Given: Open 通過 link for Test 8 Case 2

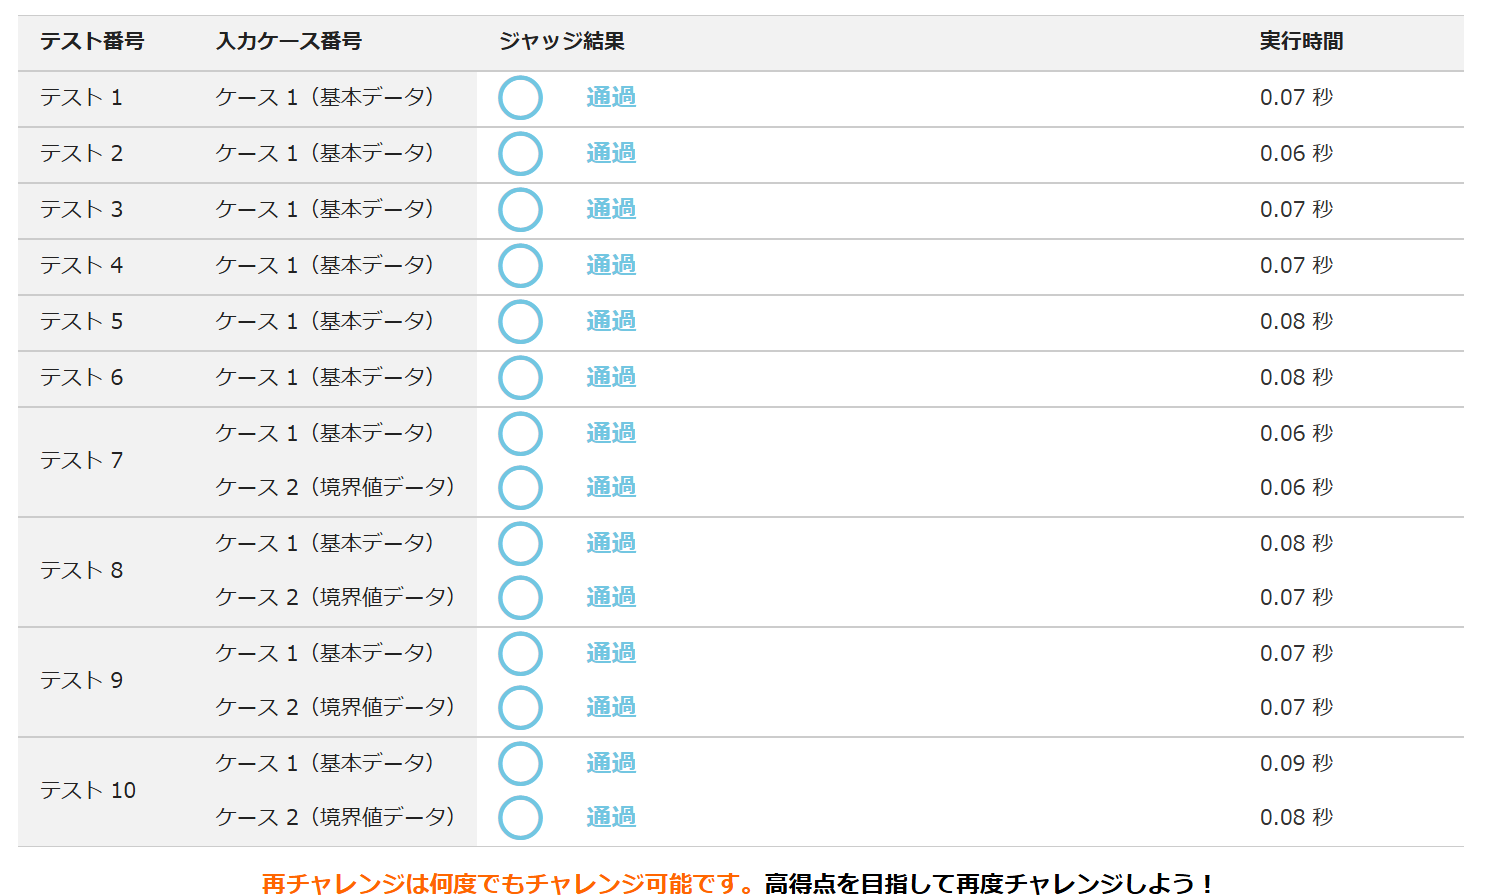Looking at the screenshot, I should coord(611,597).
